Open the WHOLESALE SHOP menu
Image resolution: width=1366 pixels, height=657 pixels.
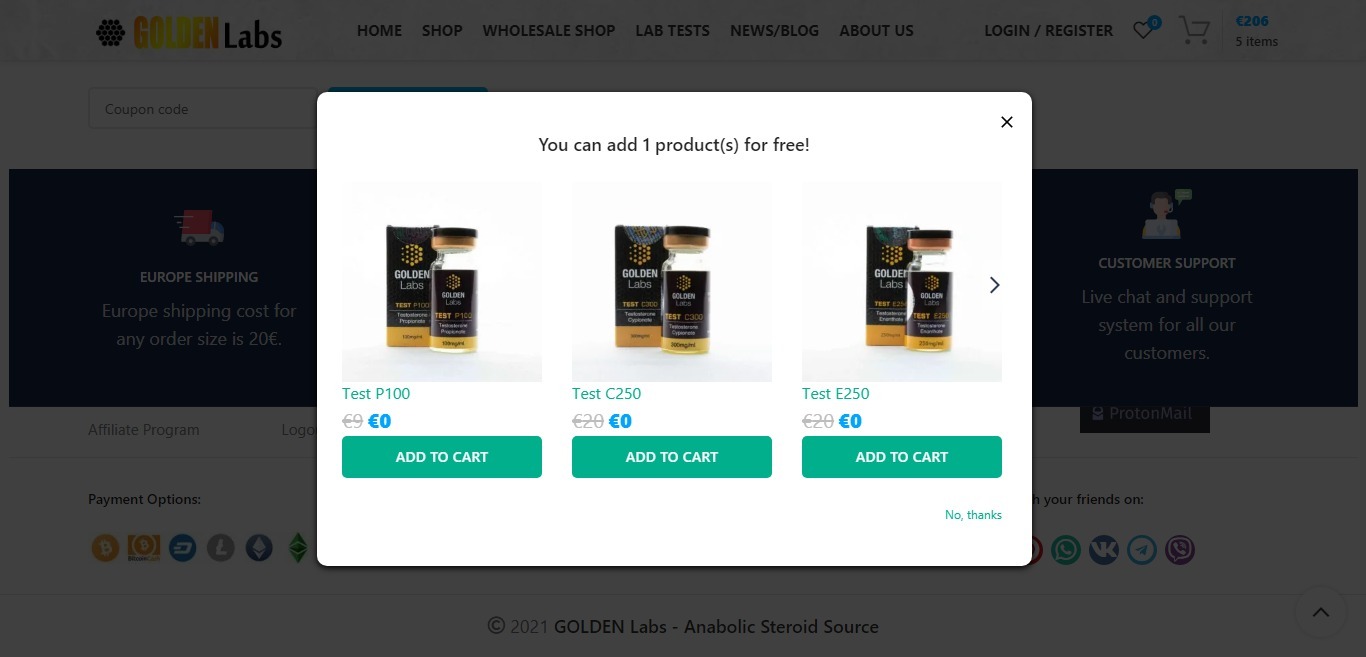tap(549, 31)
